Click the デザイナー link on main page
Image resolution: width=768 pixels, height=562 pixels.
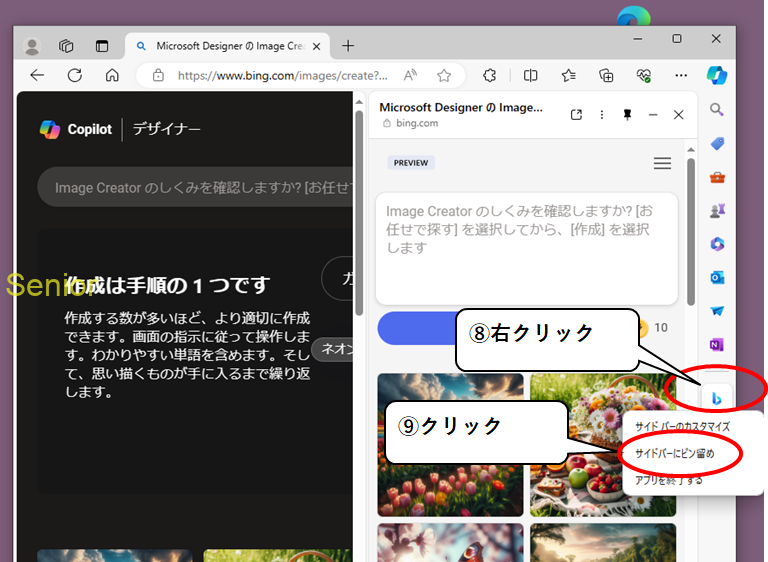pos(167,129)
